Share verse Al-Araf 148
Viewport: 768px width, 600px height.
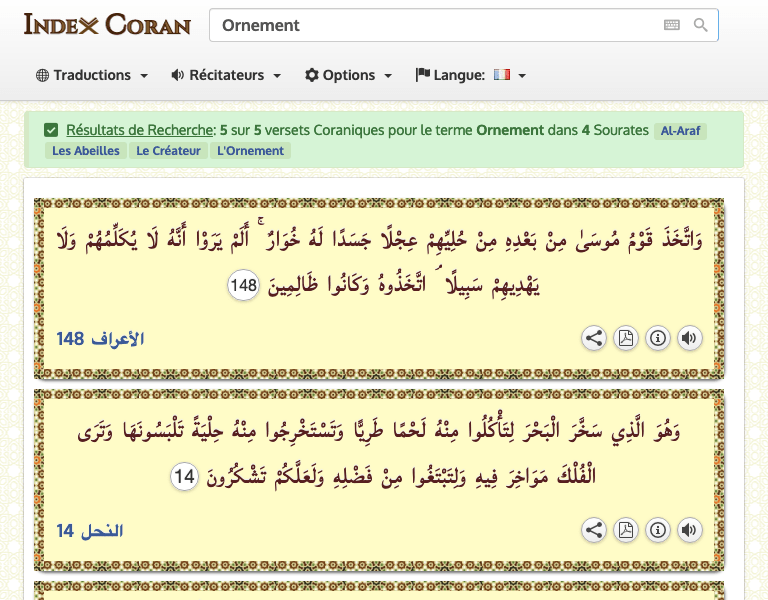594,338
